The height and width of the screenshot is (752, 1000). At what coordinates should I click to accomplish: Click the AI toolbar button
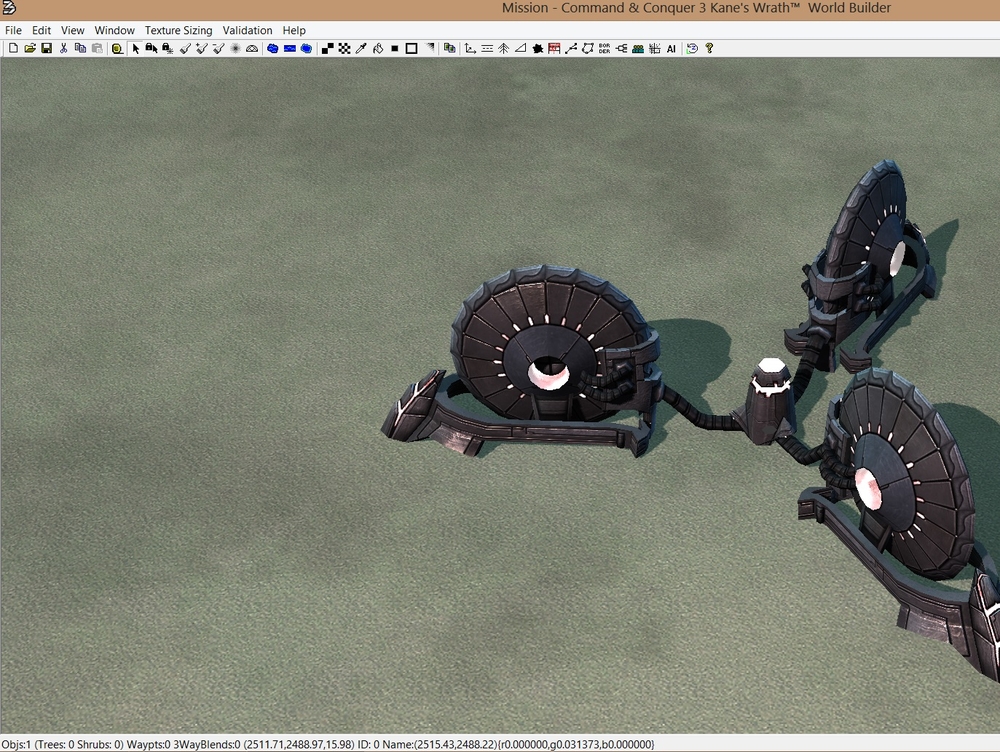click(671, 48)
